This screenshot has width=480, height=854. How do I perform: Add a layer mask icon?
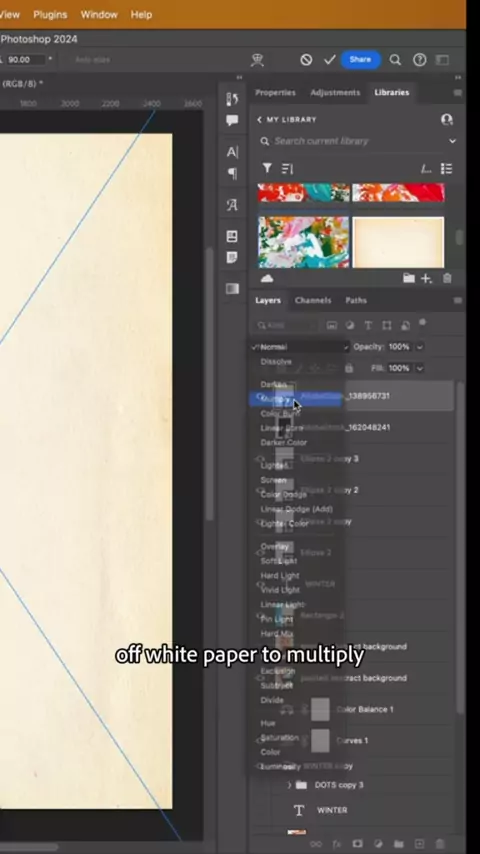[x=357, y=844]
